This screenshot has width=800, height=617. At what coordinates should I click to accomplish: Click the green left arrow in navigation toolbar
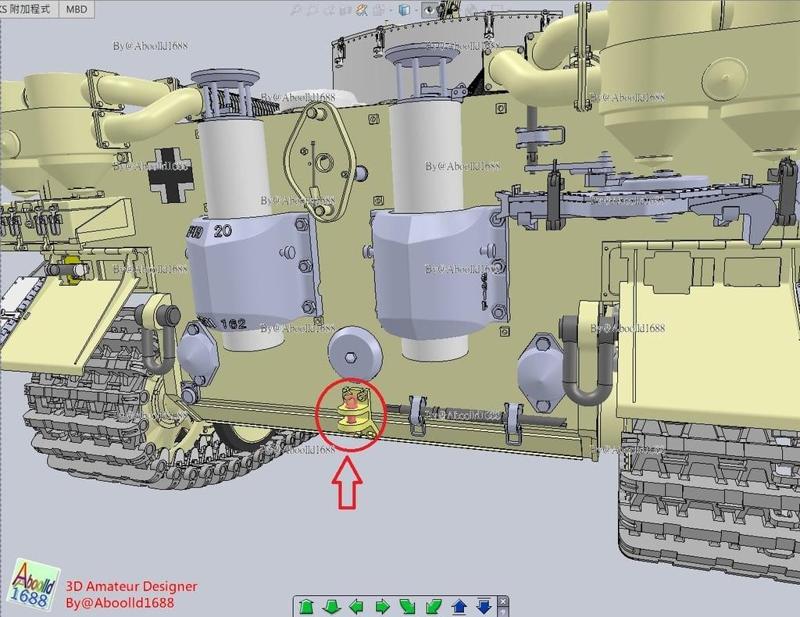(x=357, y=607)
